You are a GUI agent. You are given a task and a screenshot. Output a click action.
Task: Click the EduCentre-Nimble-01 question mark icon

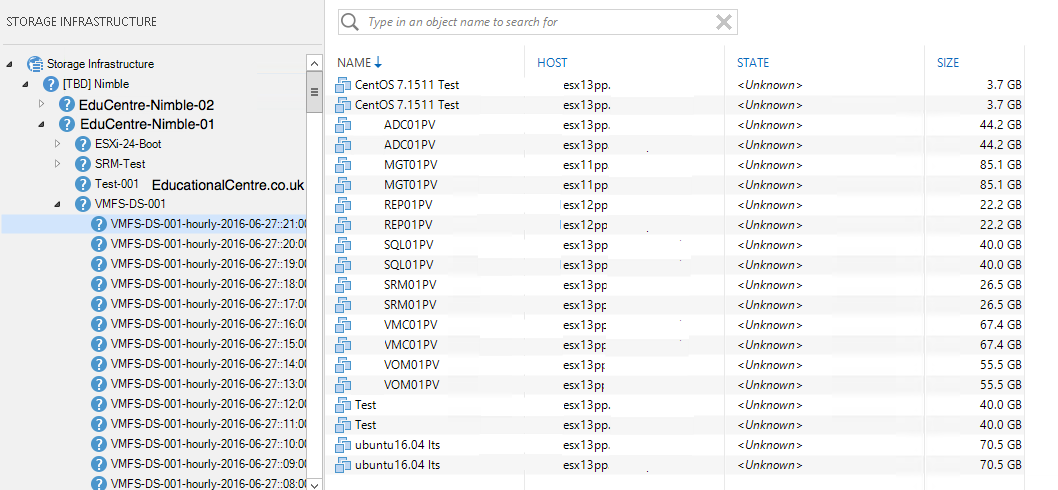[x=67, y=124]
